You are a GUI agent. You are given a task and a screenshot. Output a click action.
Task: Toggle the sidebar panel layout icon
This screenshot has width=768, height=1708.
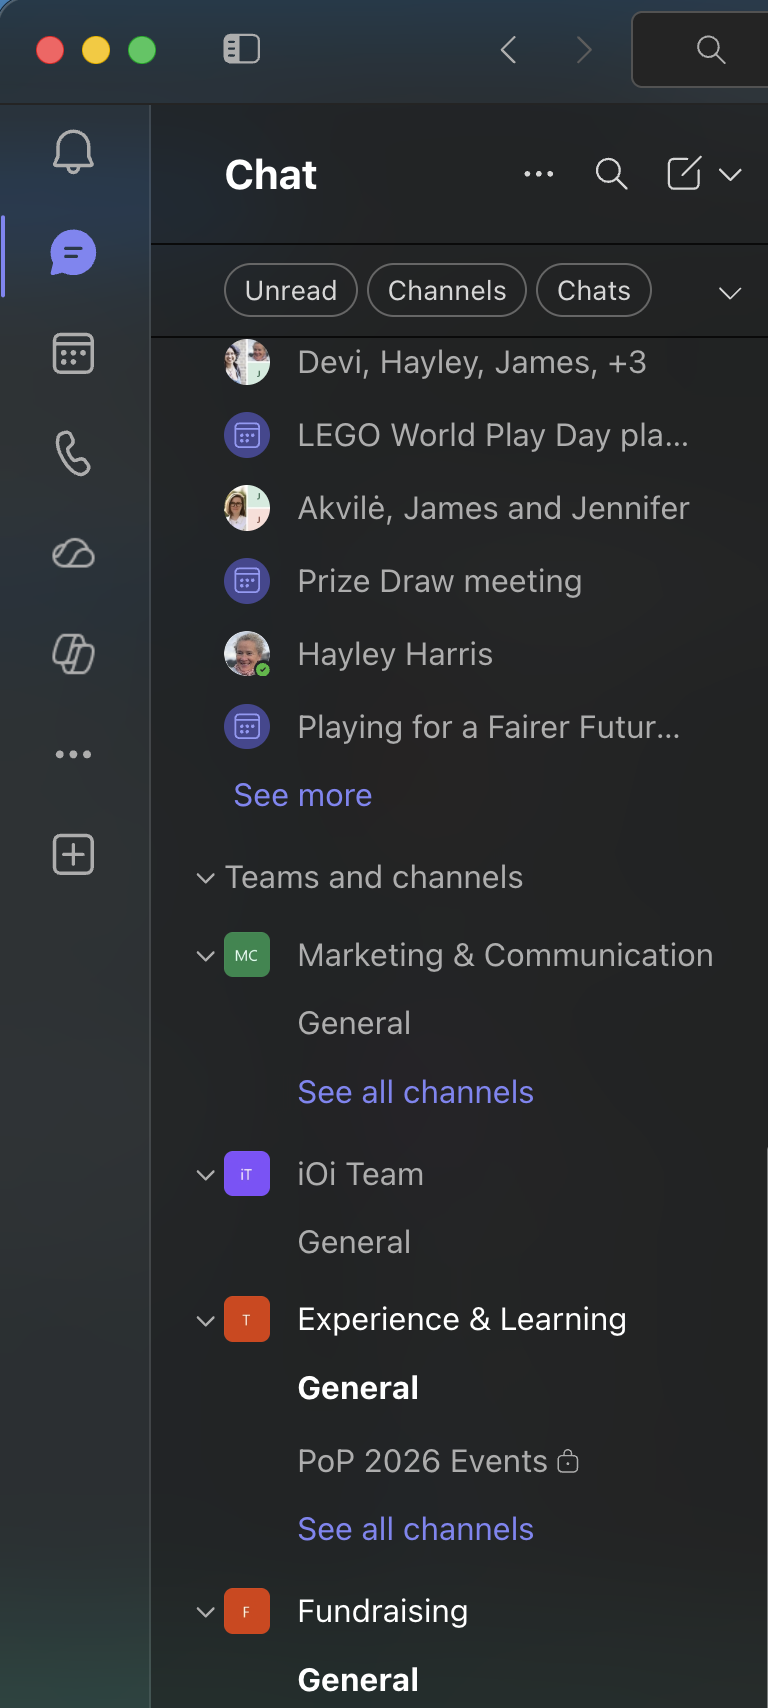(241, 49)
